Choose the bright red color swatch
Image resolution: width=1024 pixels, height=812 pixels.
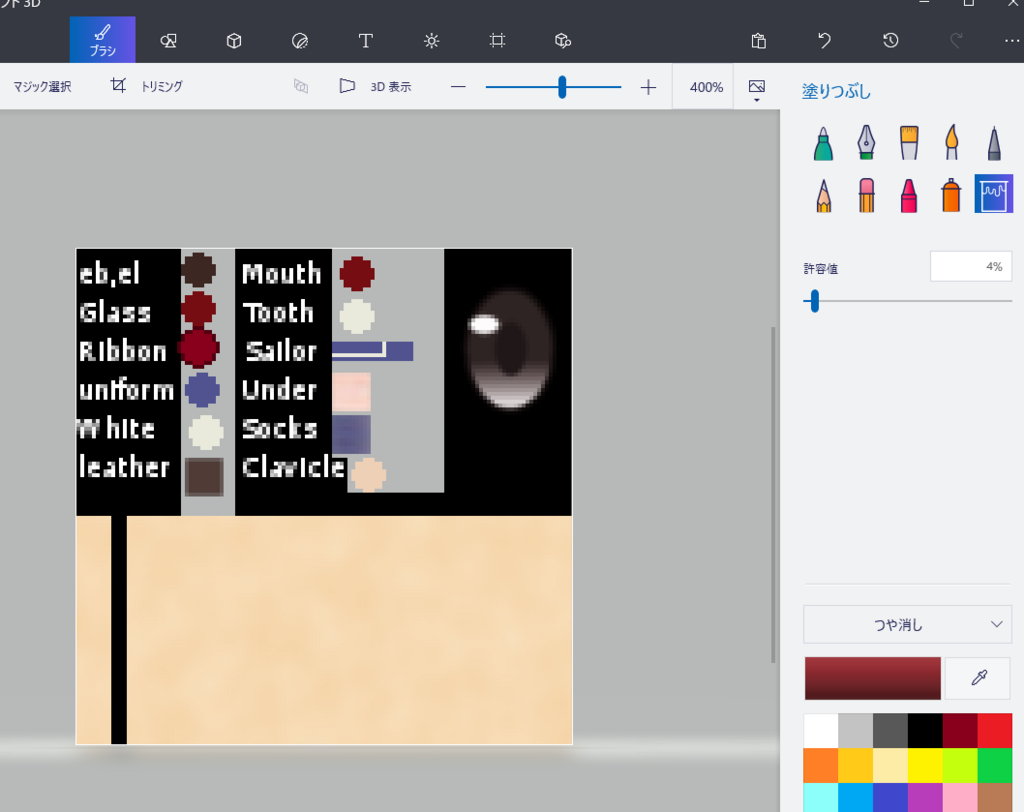[995, 730]
